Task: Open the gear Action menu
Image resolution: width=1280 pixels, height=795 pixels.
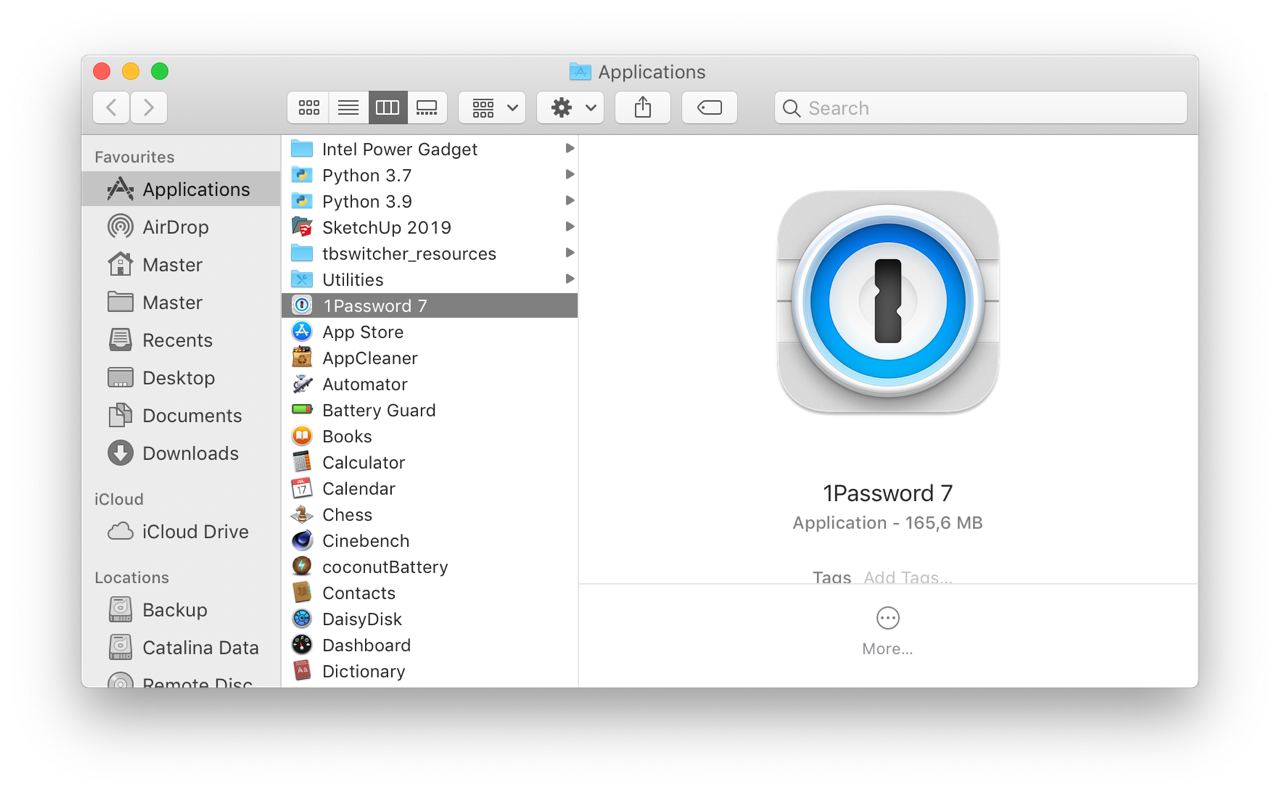Action: tap(570, 108)
